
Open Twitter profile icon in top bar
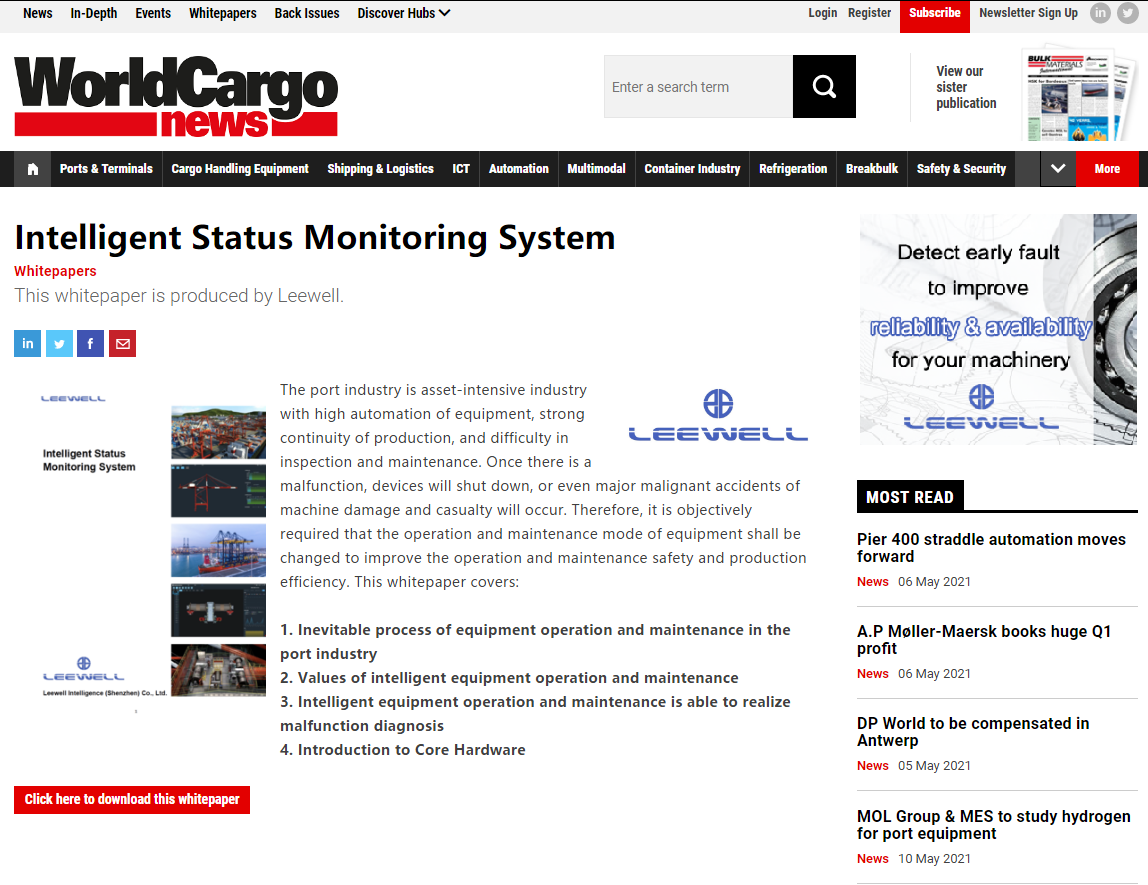(1128, 13)
